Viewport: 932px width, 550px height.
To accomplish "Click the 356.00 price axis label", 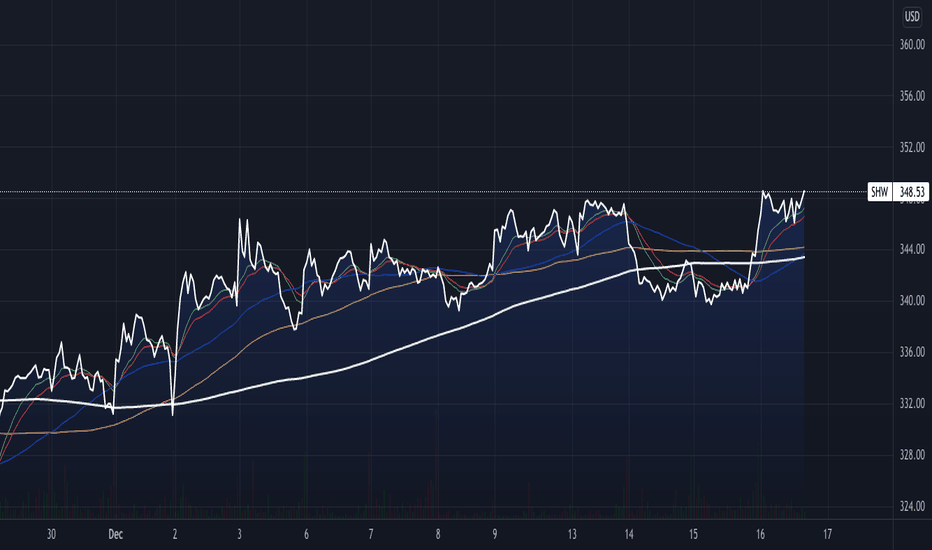I will tap(912, 96).
